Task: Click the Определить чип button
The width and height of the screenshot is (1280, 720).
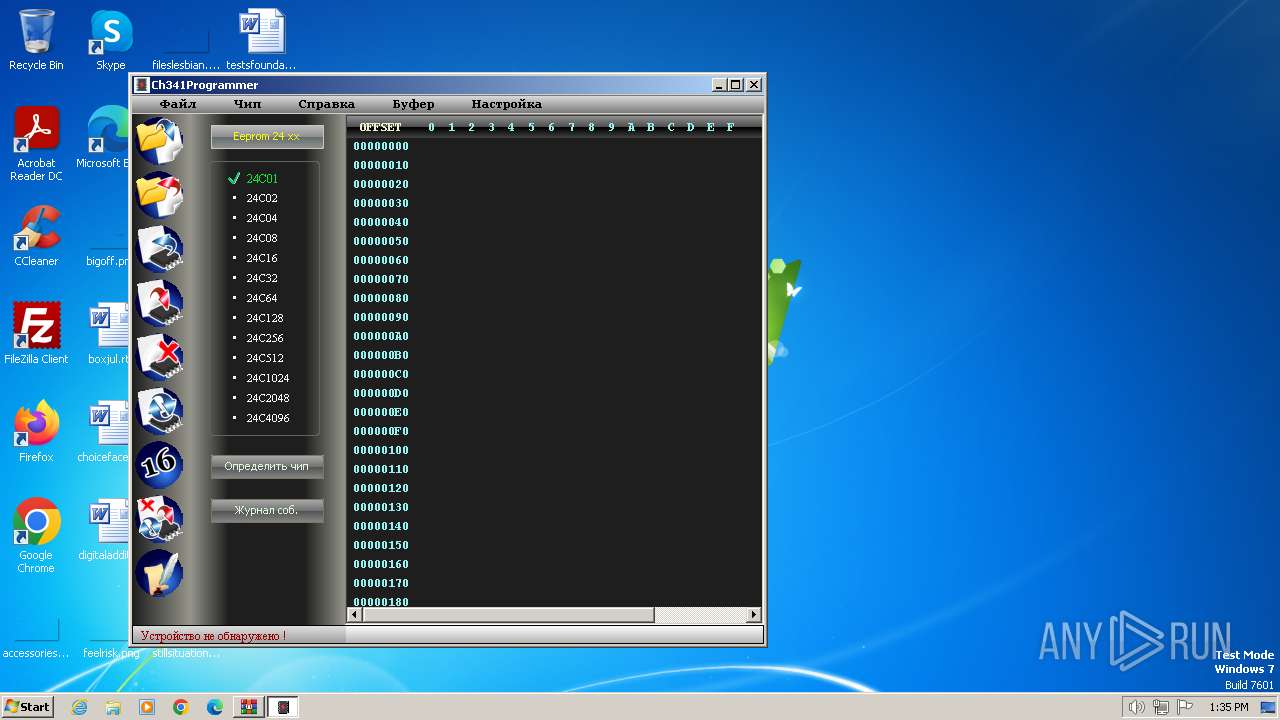Action: (267, 467)
